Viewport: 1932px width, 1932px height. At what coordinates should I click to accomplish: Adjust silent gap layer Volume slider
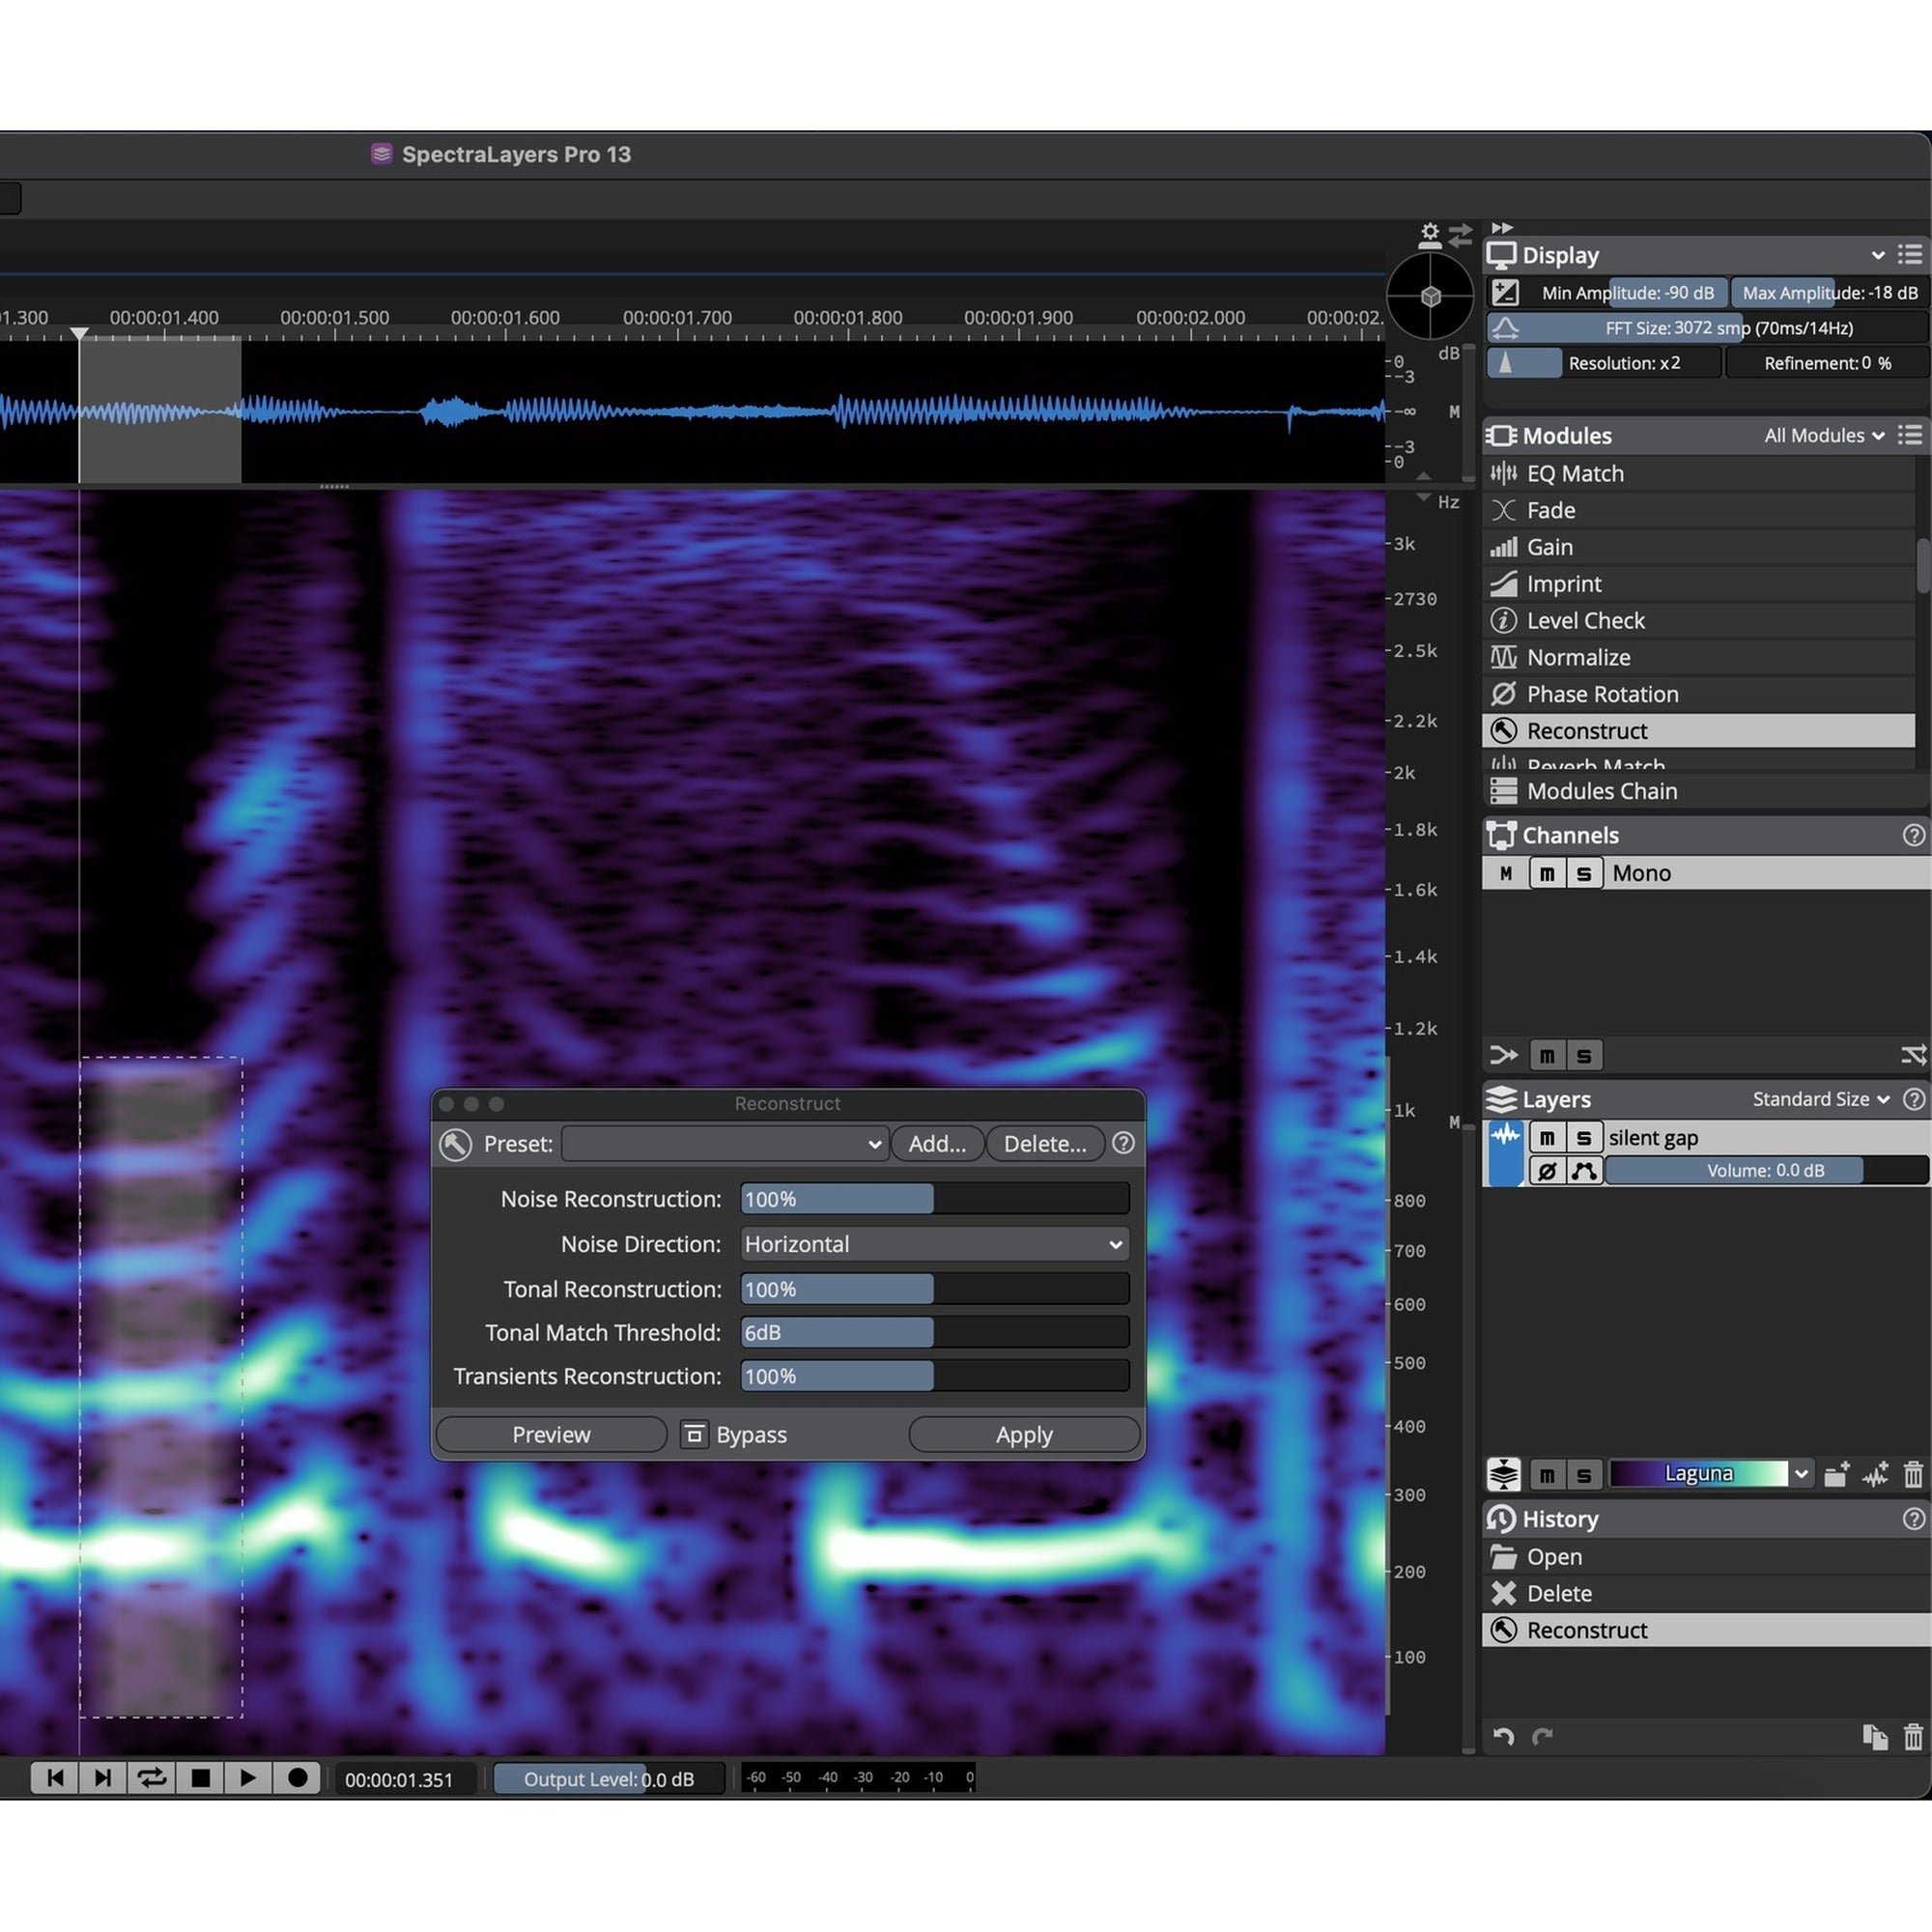click(x=1767, y=1171)
